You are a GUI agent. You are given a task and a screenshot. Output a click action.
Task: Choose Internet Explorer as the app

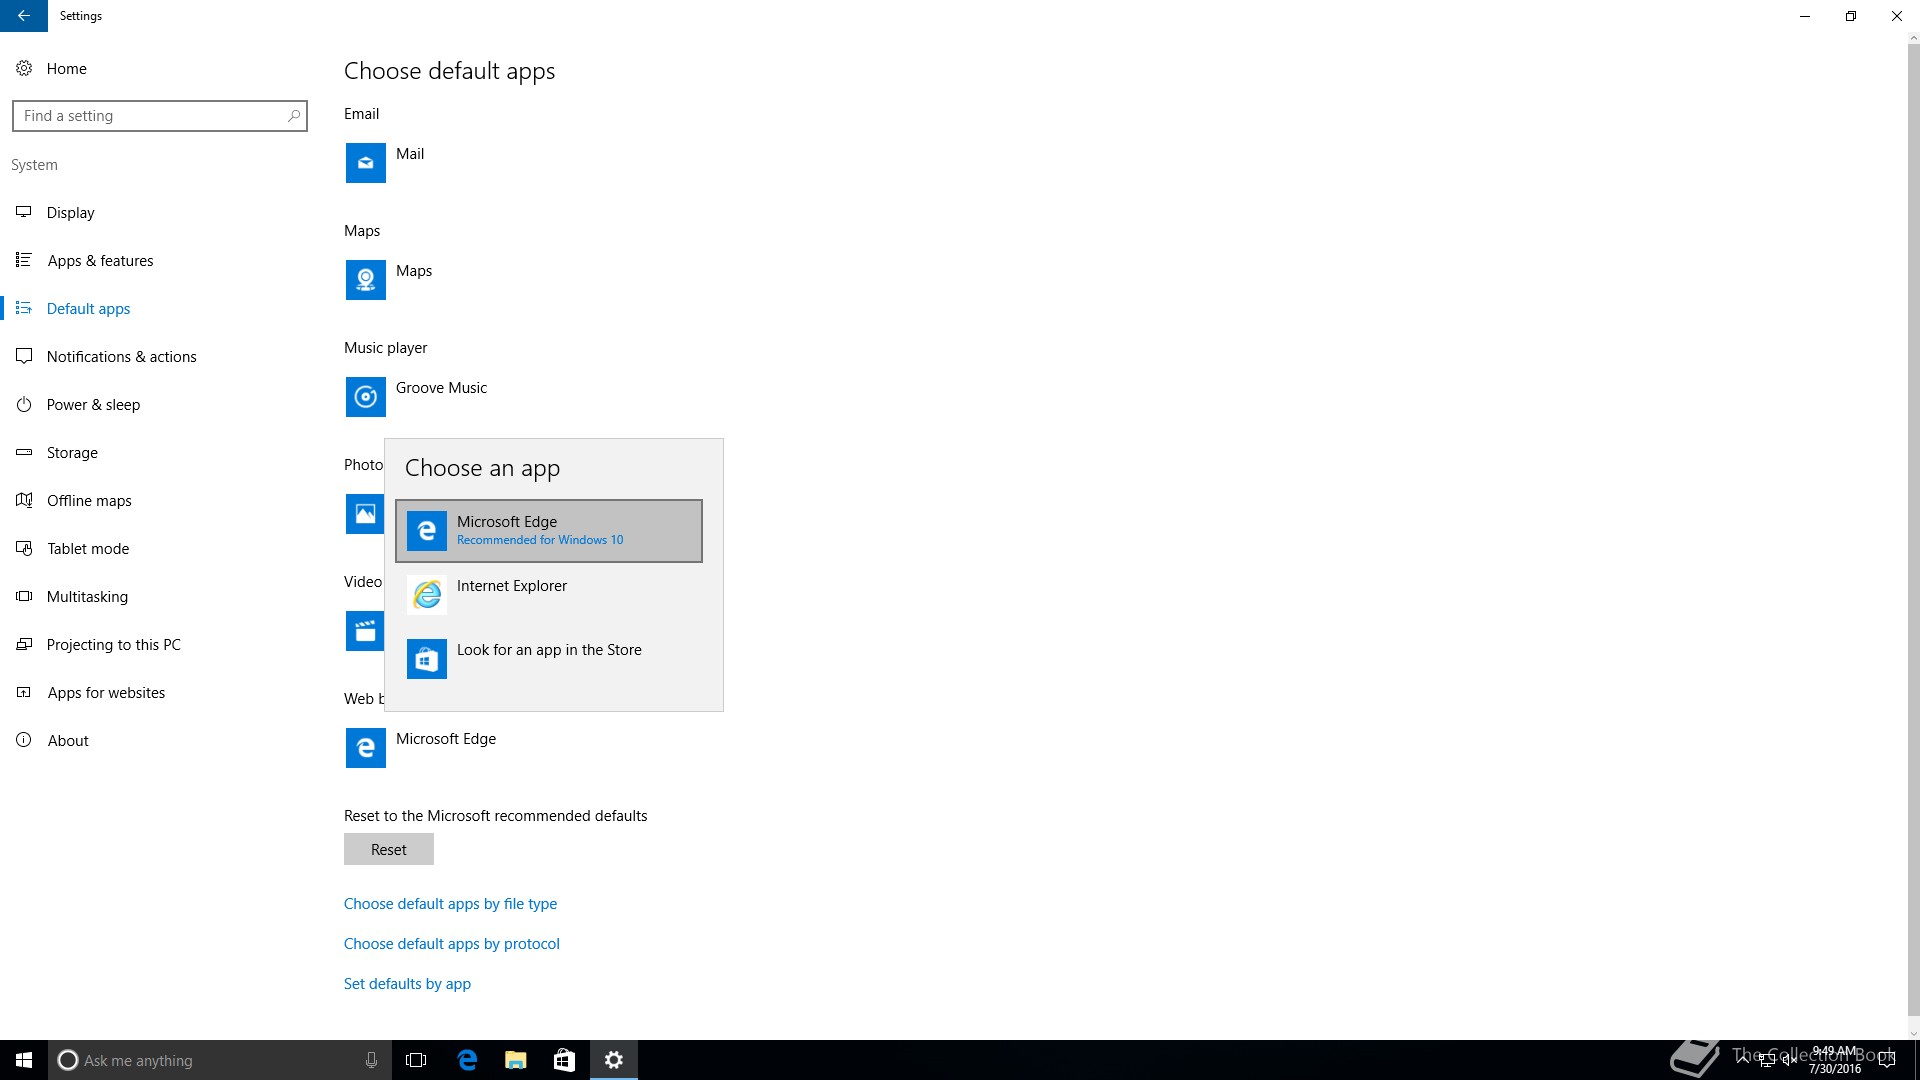click(x=549, y=595)
